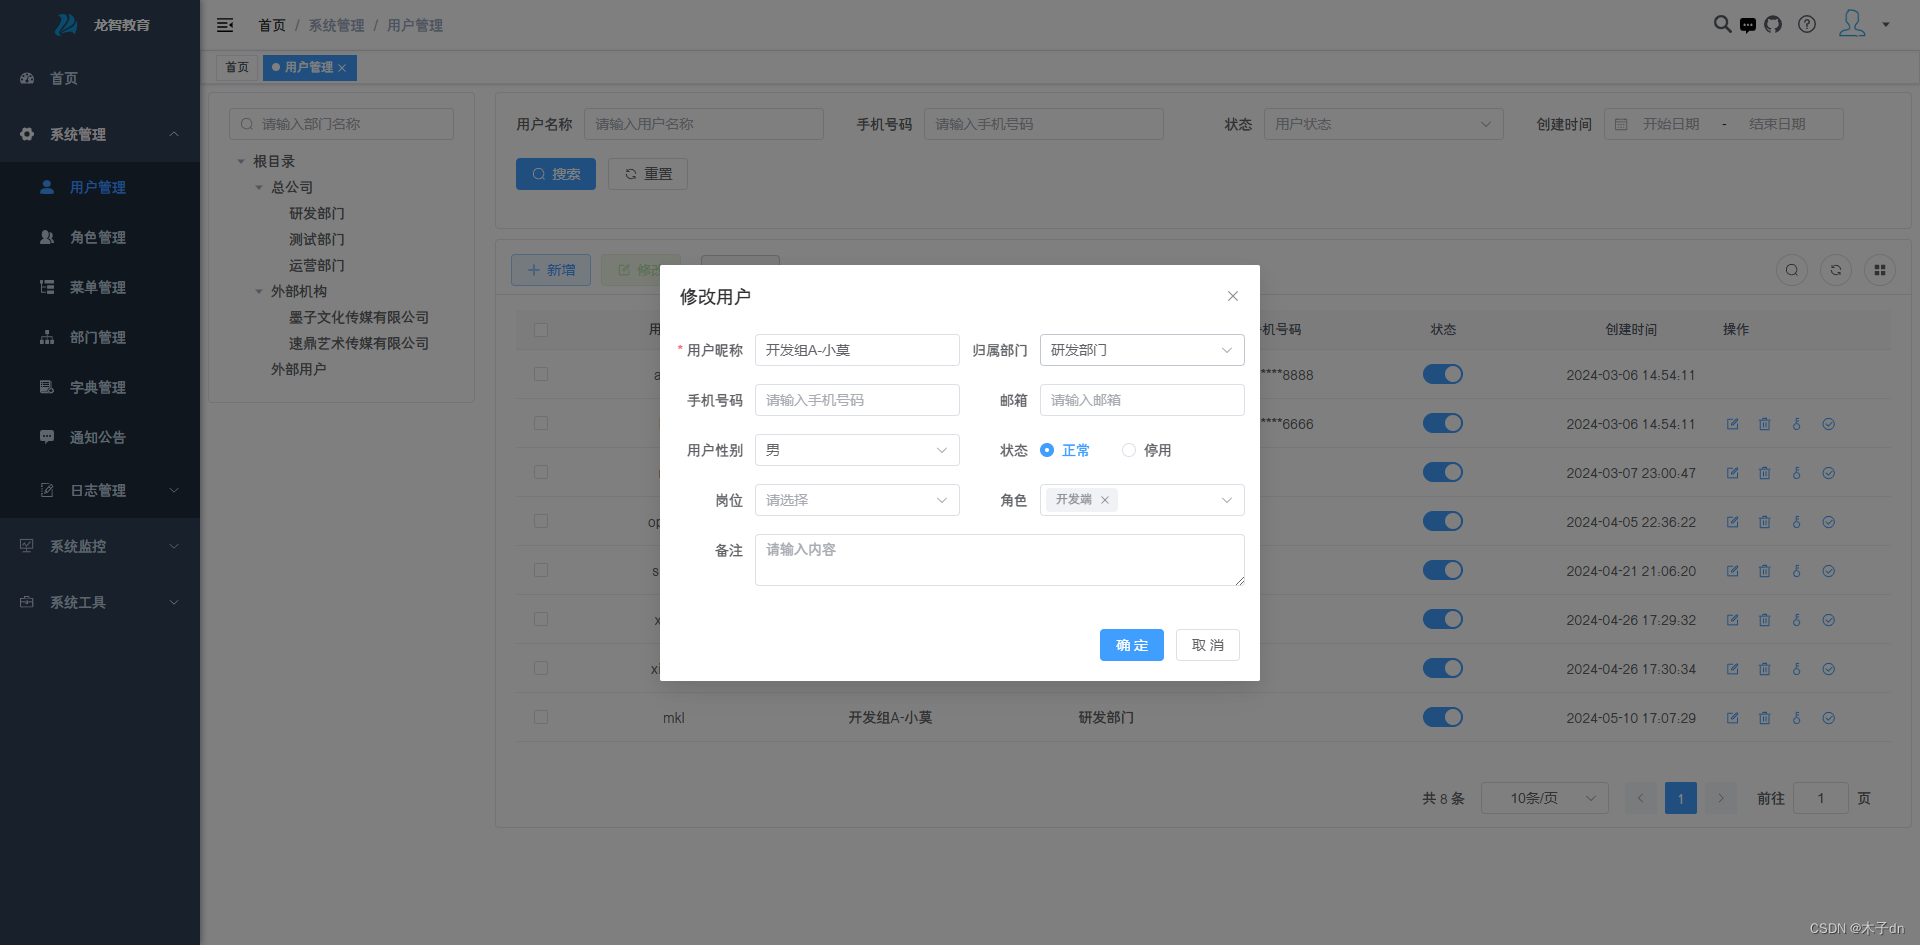Click the 龙智教育 logo

[x=101, y=25]
